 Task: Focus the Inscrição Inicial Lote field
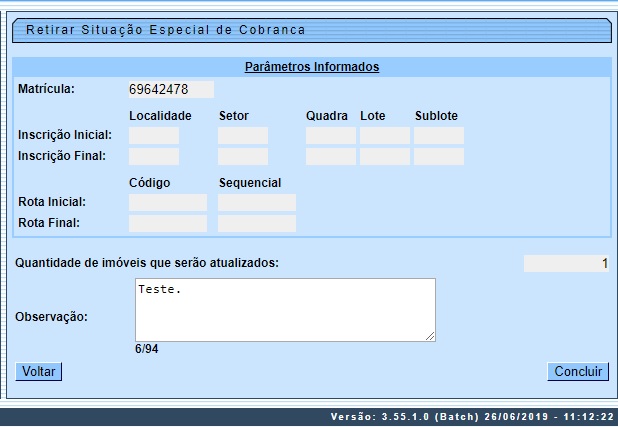(x=385, y=135)
